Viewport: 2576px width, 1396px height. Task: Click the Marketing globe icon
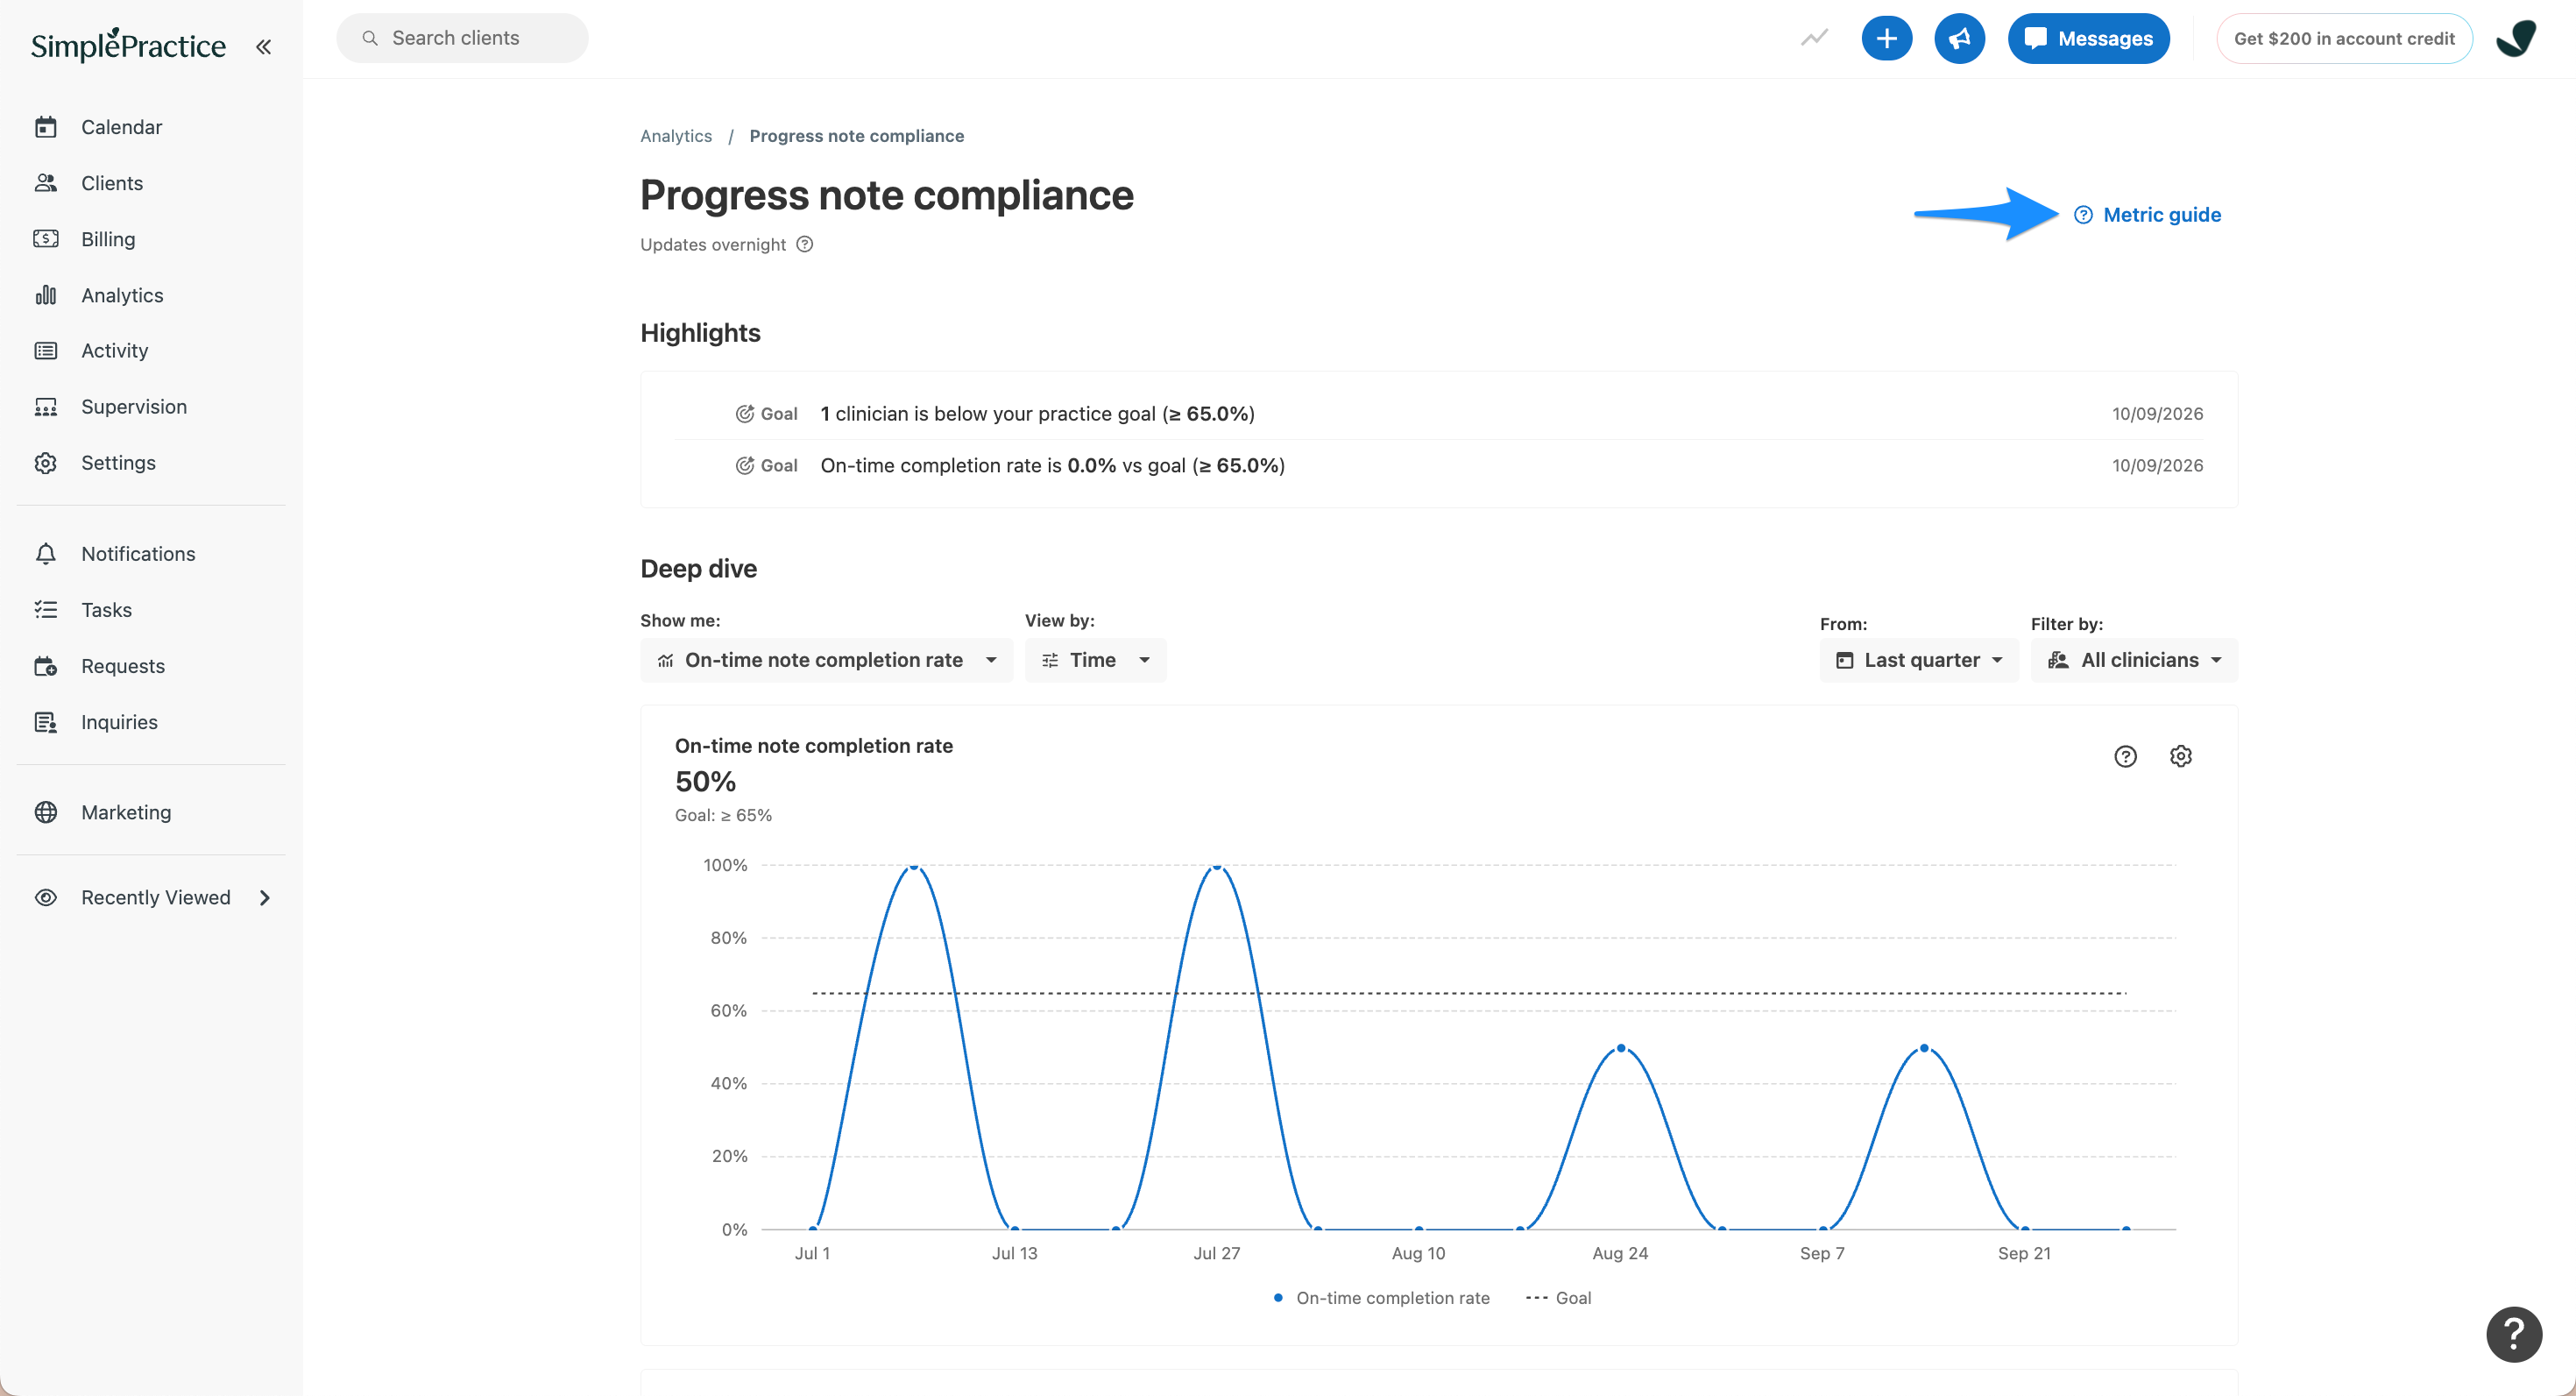46,812
